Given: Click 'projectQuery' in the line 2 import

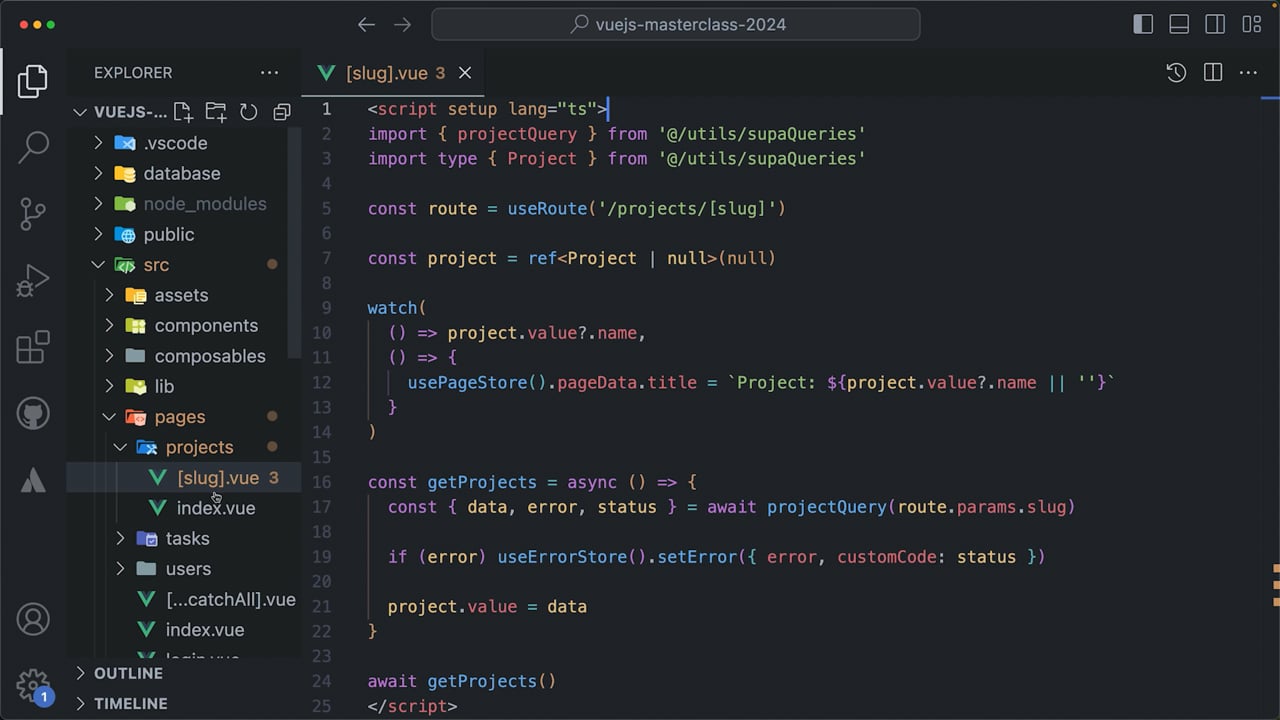Looking at the screenshot, I should tap(517, 134).
